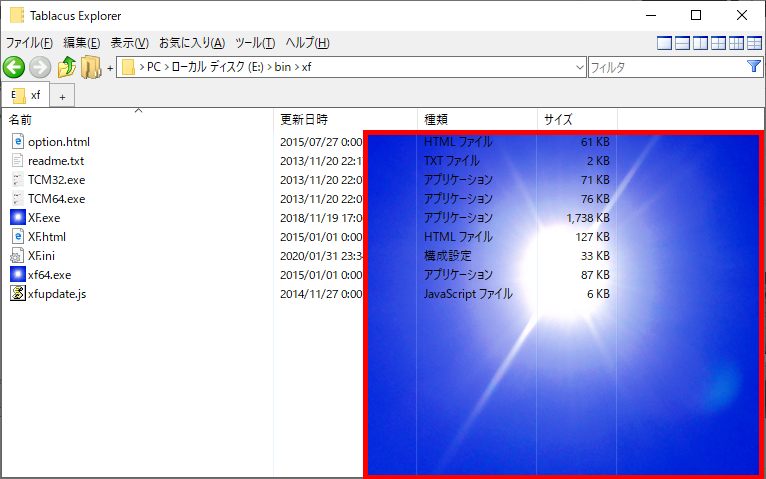This screenshot has height=479, width=766.
Task: Click the PC breadcrumb in address bar
Action: 154,67
